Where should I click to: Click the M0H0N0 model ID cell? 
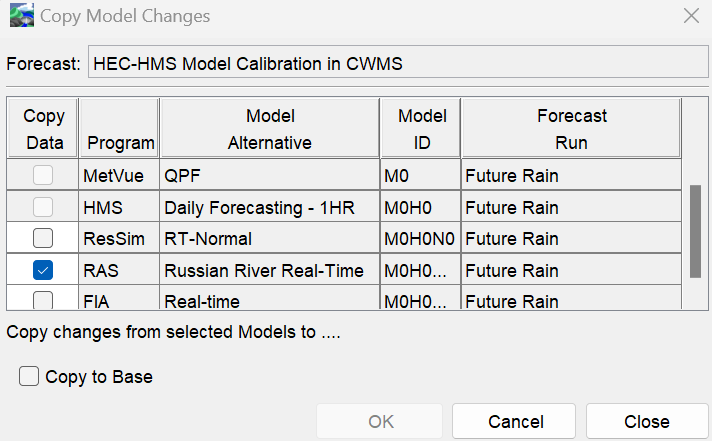click(x=421, y=238)
